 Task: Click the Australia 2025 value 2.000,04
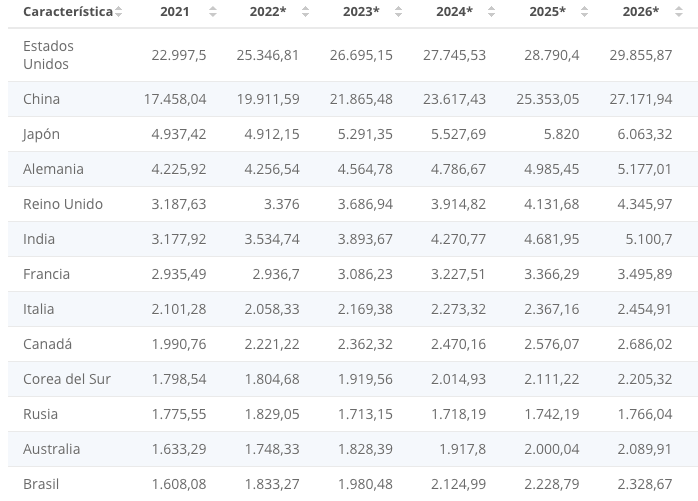point(552,449)
